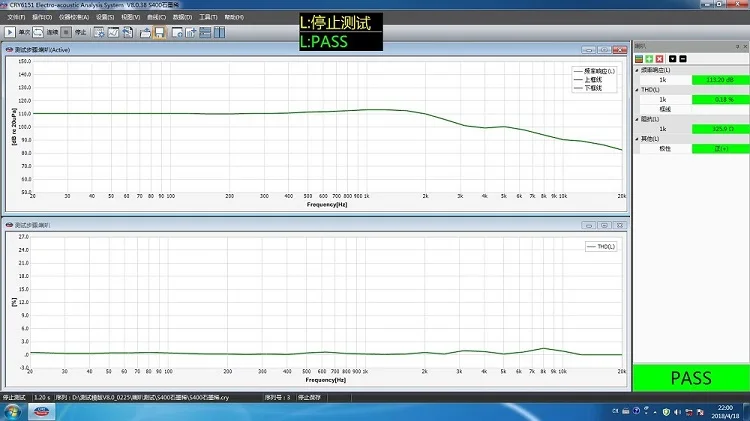Click the 停止保存 status bar entry
750x421 pixels.
[x=309, y=397]
